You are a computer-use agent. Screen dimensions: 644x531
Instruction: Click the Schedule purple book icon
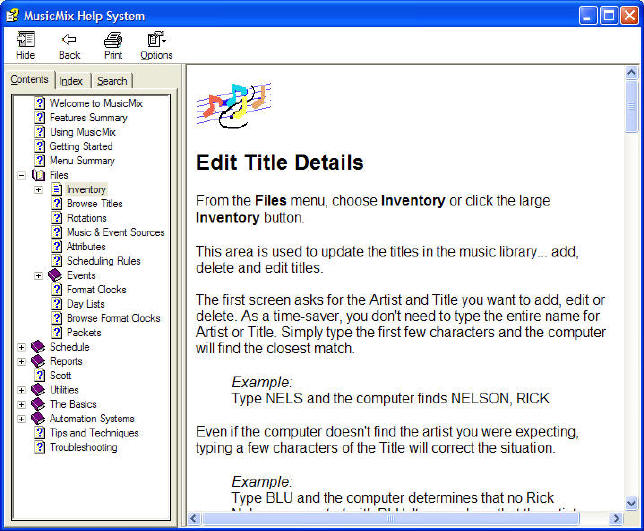[38, 347]
